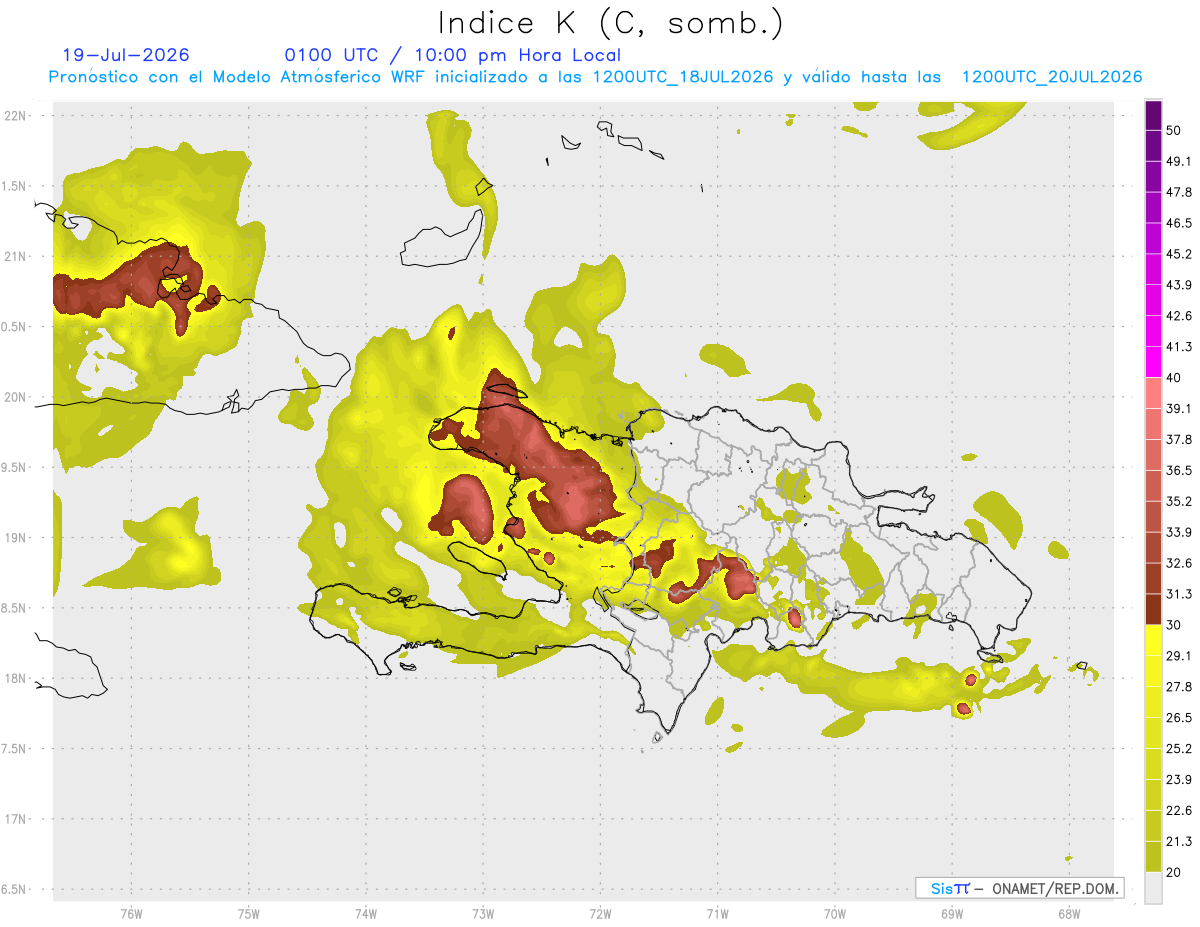
Task: Click the "27.8" colorbar value
Action: click(x=1179, y=687)
